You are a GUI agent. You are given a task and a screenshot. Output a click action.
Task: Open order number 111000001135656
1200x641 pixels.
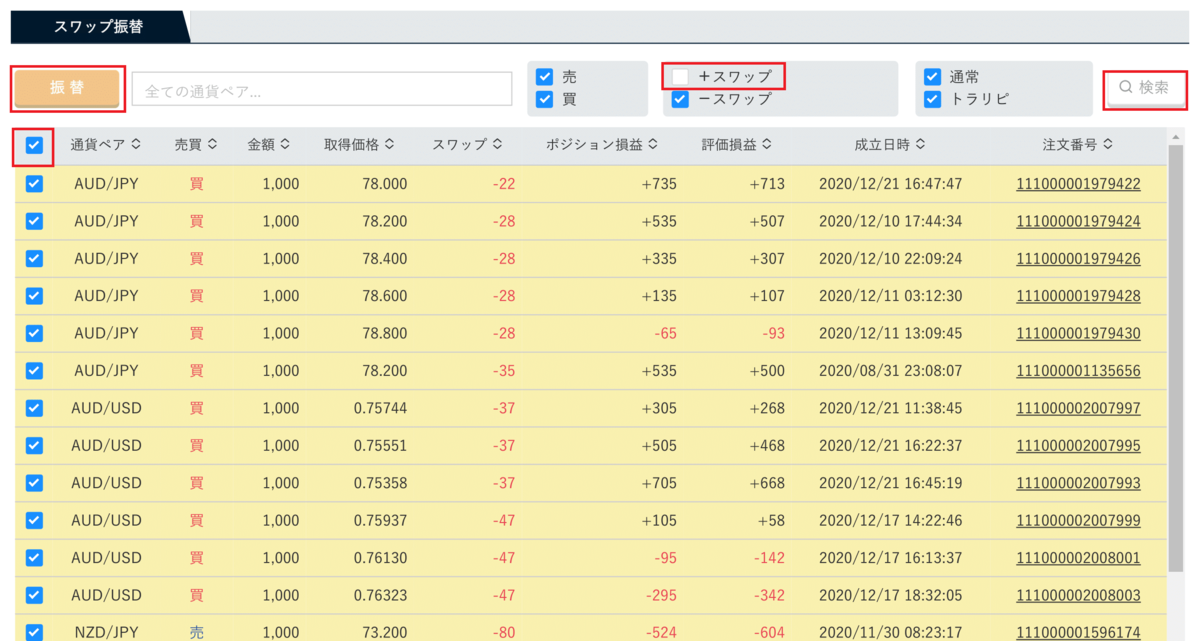pos(1078,371)
